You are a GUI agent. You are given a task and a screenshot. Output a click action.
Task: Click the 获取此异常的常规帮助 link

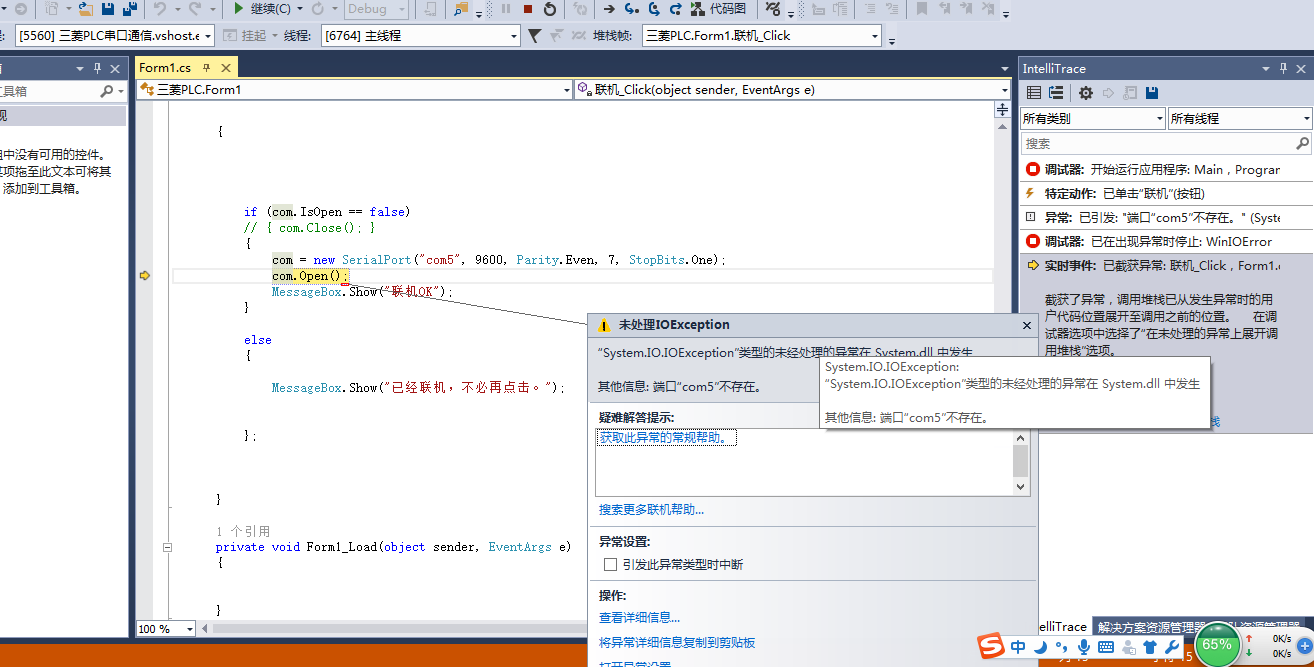pyautogui.click(x=667, y=438)
